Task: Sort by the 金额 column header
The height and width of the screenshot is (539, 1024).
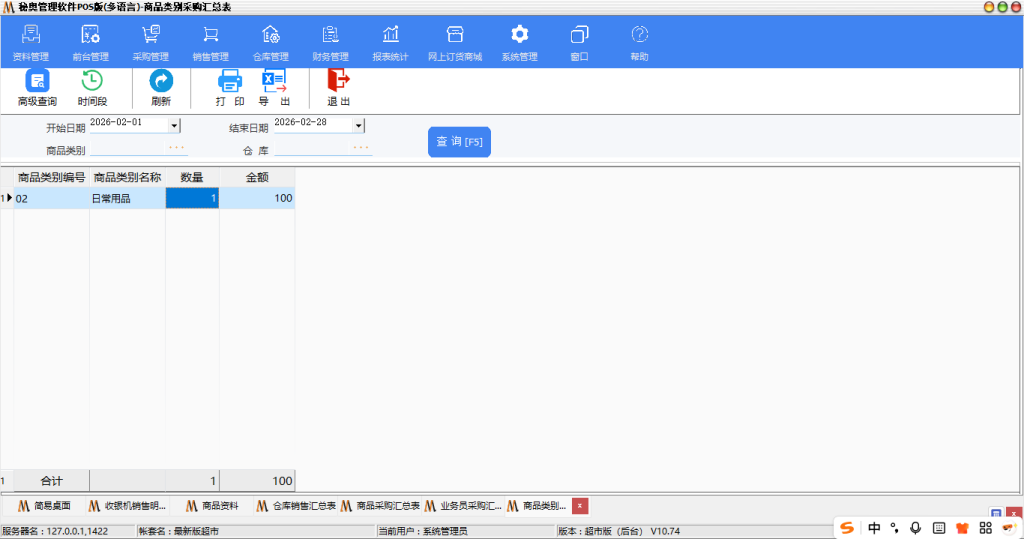Action: coord(257,177)
